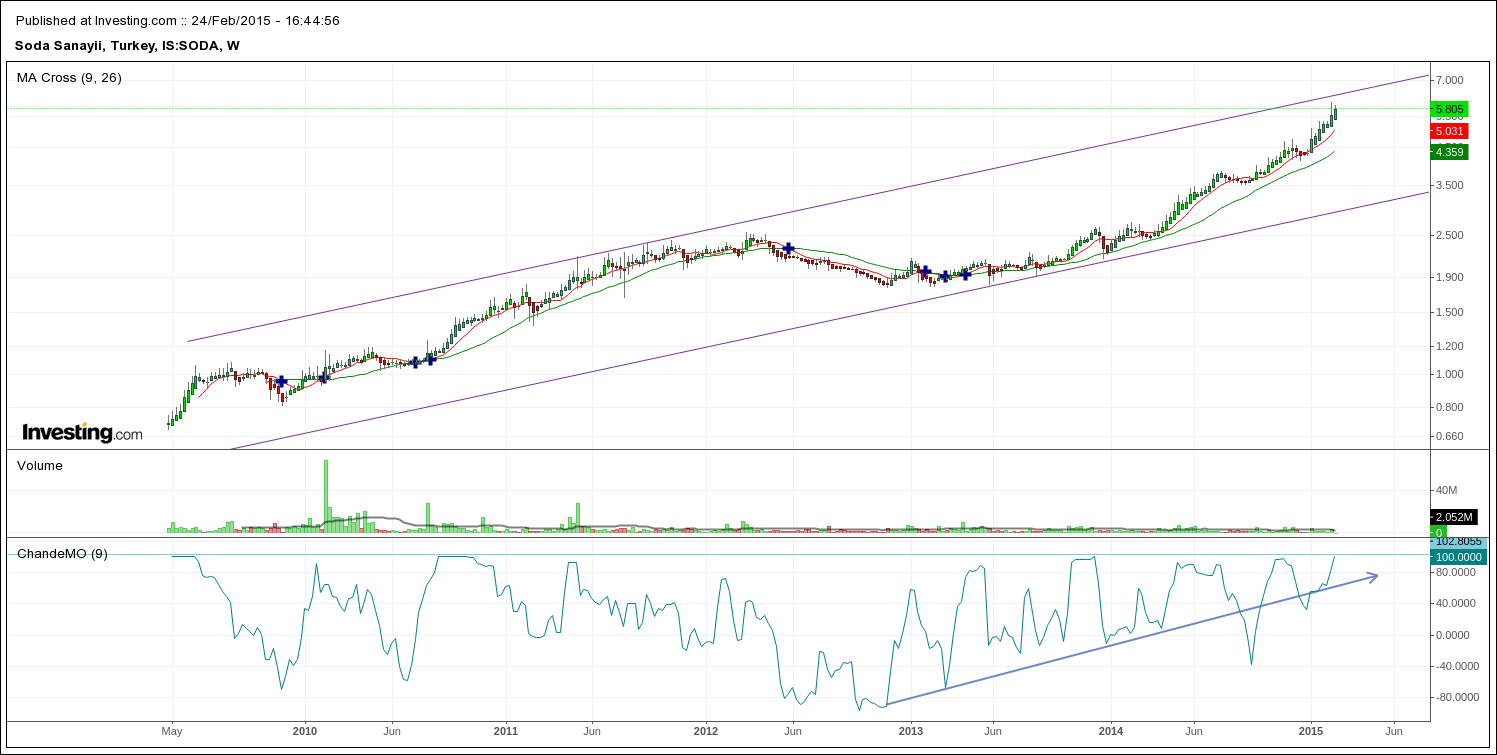Click the 40M label on volume axis
The width and height of the screenshot is (1497, 755).
tap(1448, 490)
